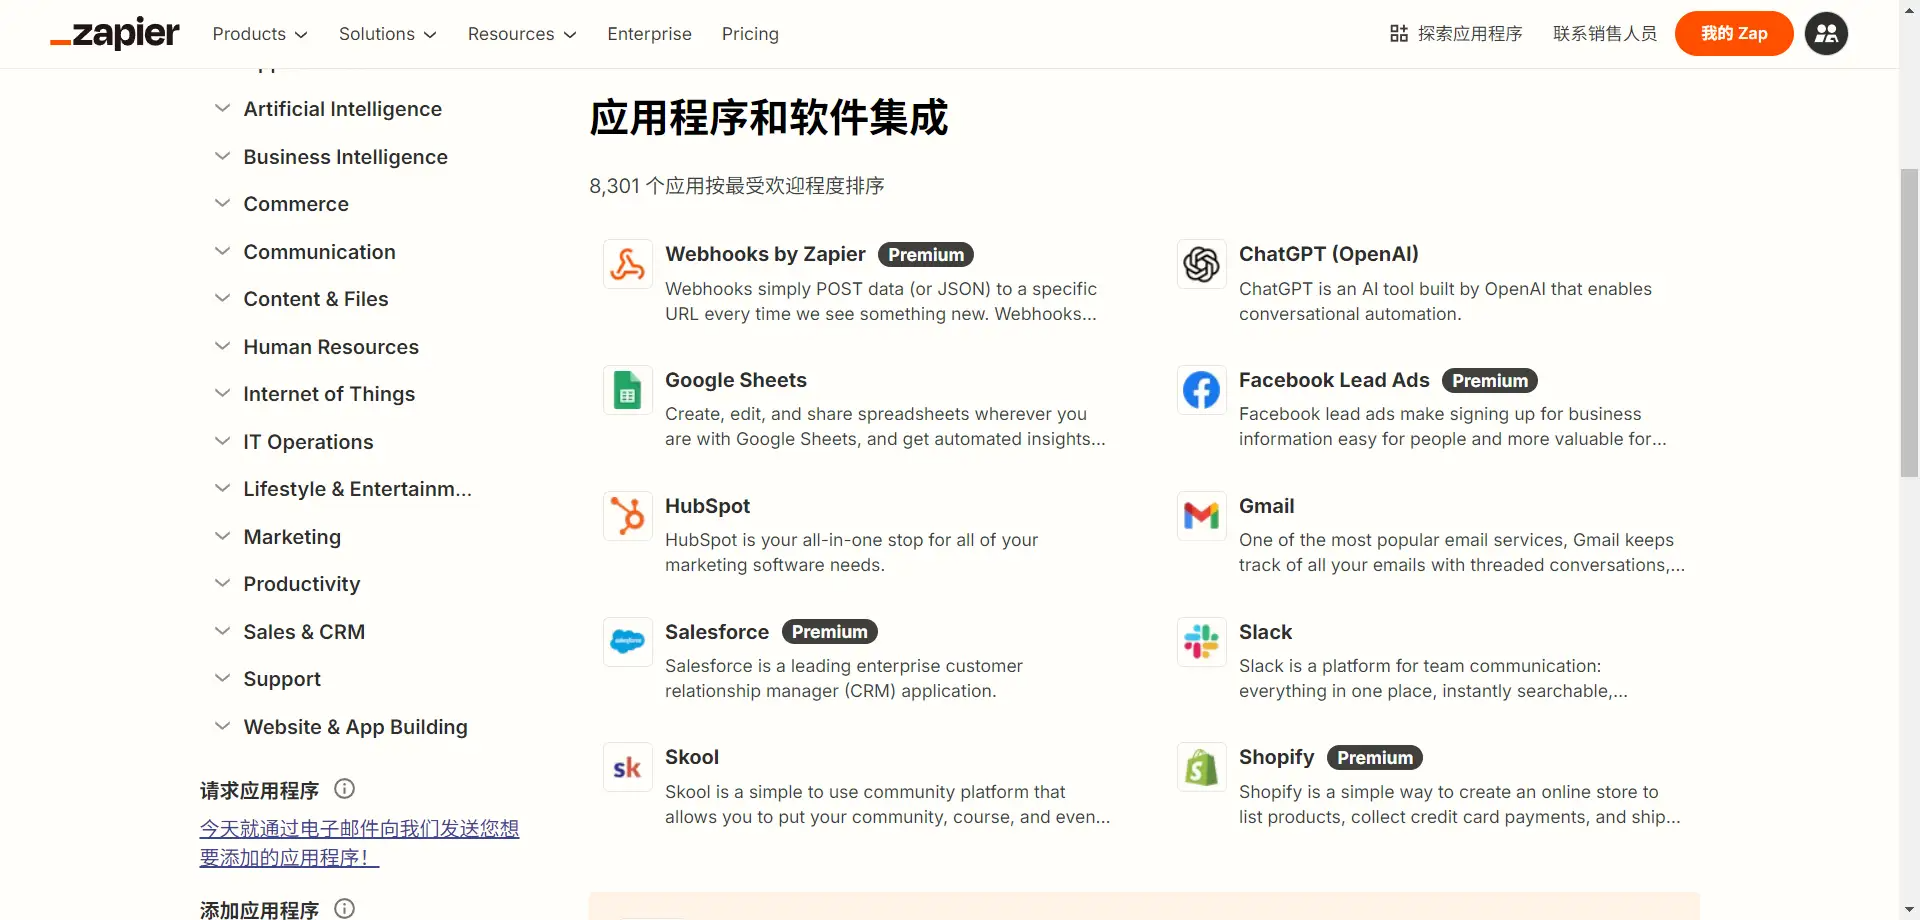
Task: Click the grid icon of 探索应用程序
Action: coord(1399,34)
